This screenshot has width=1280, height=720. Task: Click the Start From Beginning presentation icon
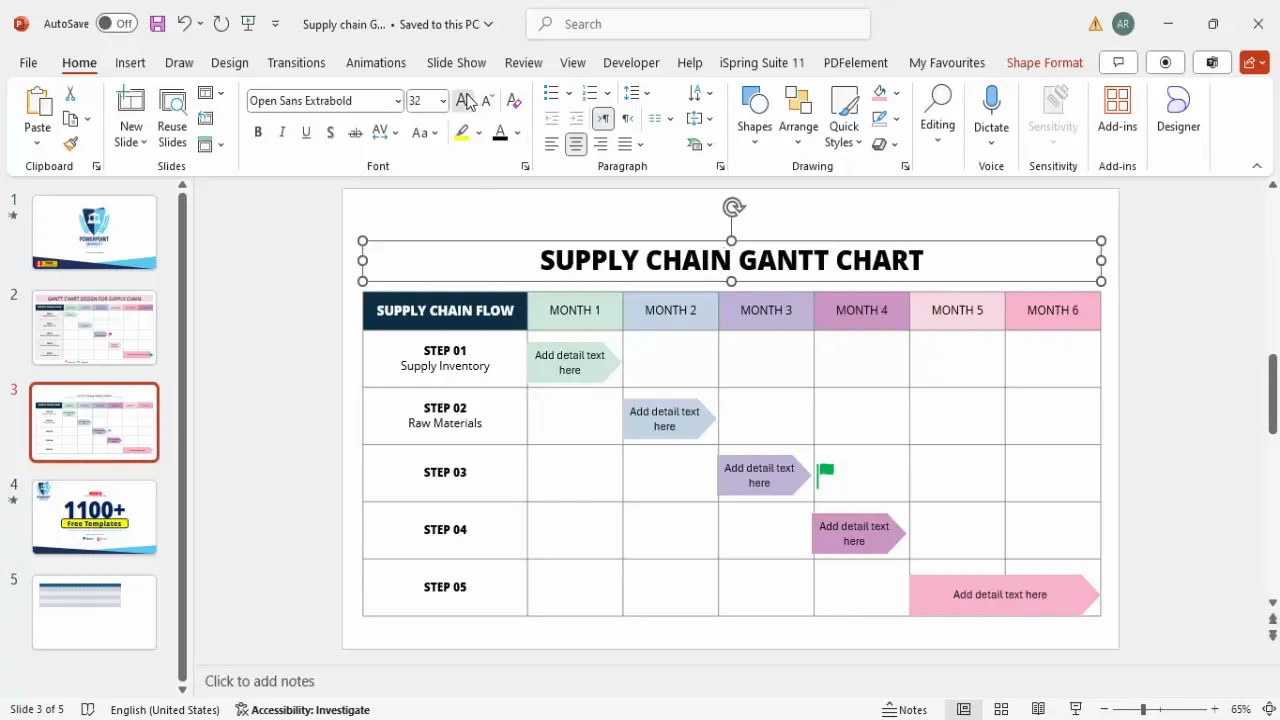(249, 23)
